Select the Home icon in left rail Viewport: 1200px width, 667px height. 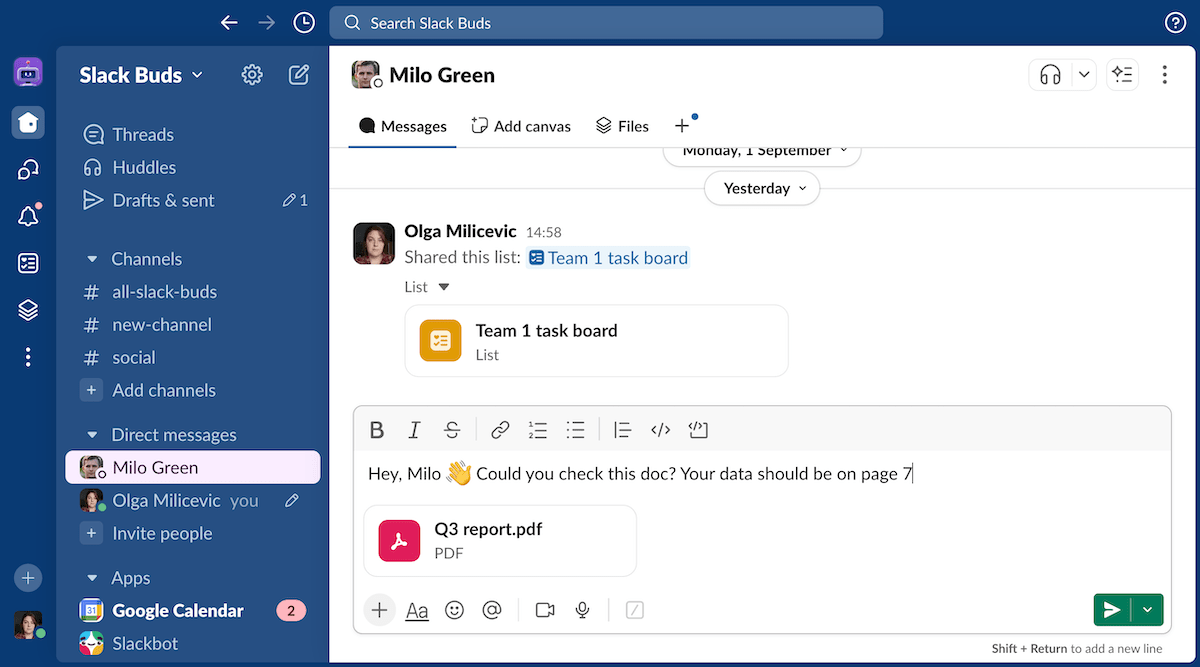point(28,122)
